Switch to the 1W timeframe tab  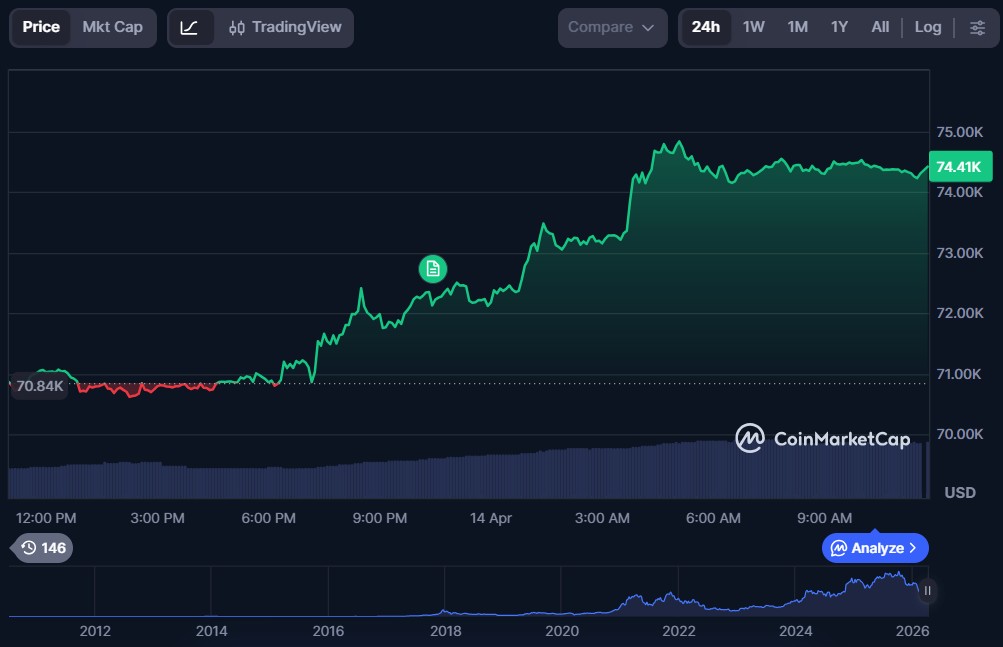(x=753, y=27)
